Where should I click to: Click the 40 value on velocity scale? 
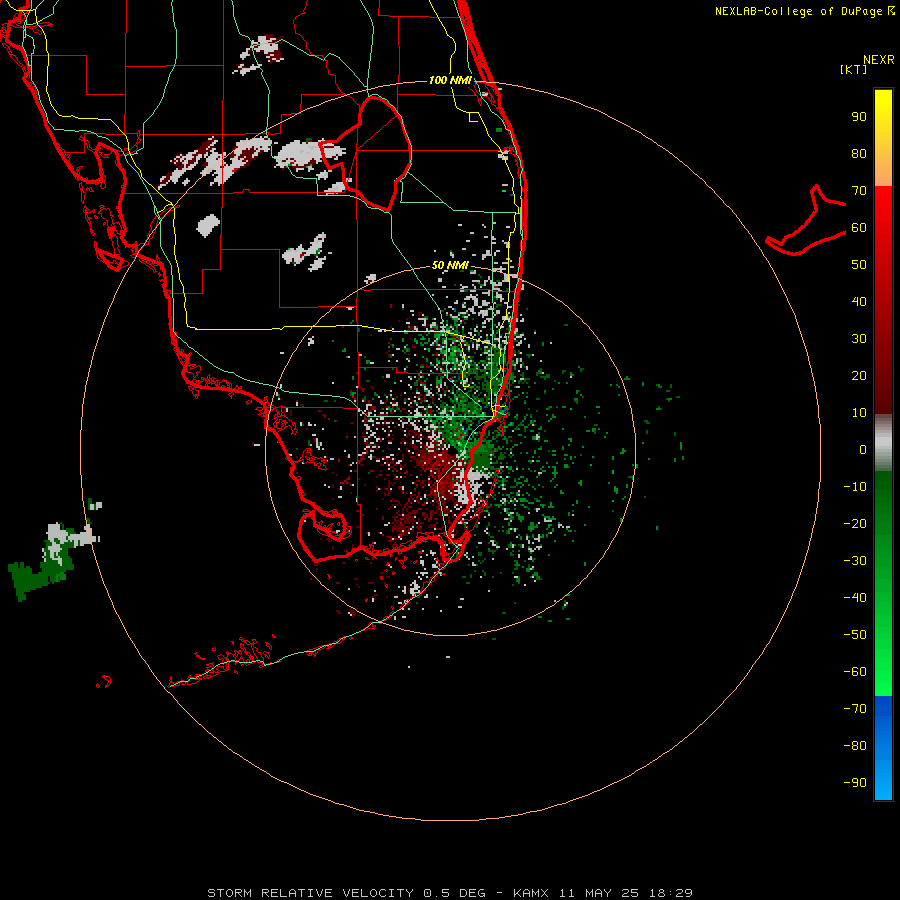pos(859,301)
